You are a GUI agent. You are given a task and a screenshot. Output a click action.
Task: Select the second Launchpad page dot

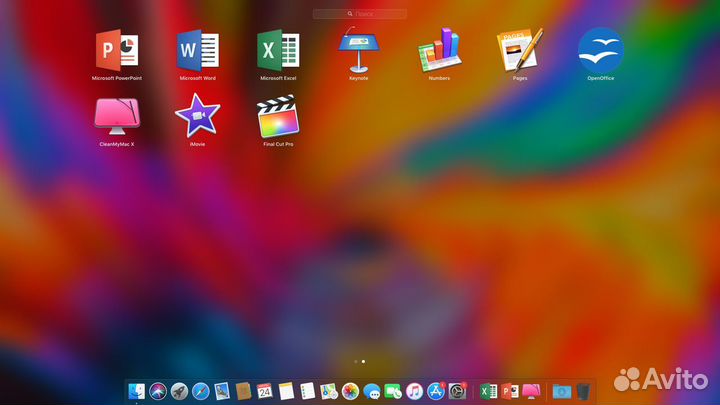363,362
